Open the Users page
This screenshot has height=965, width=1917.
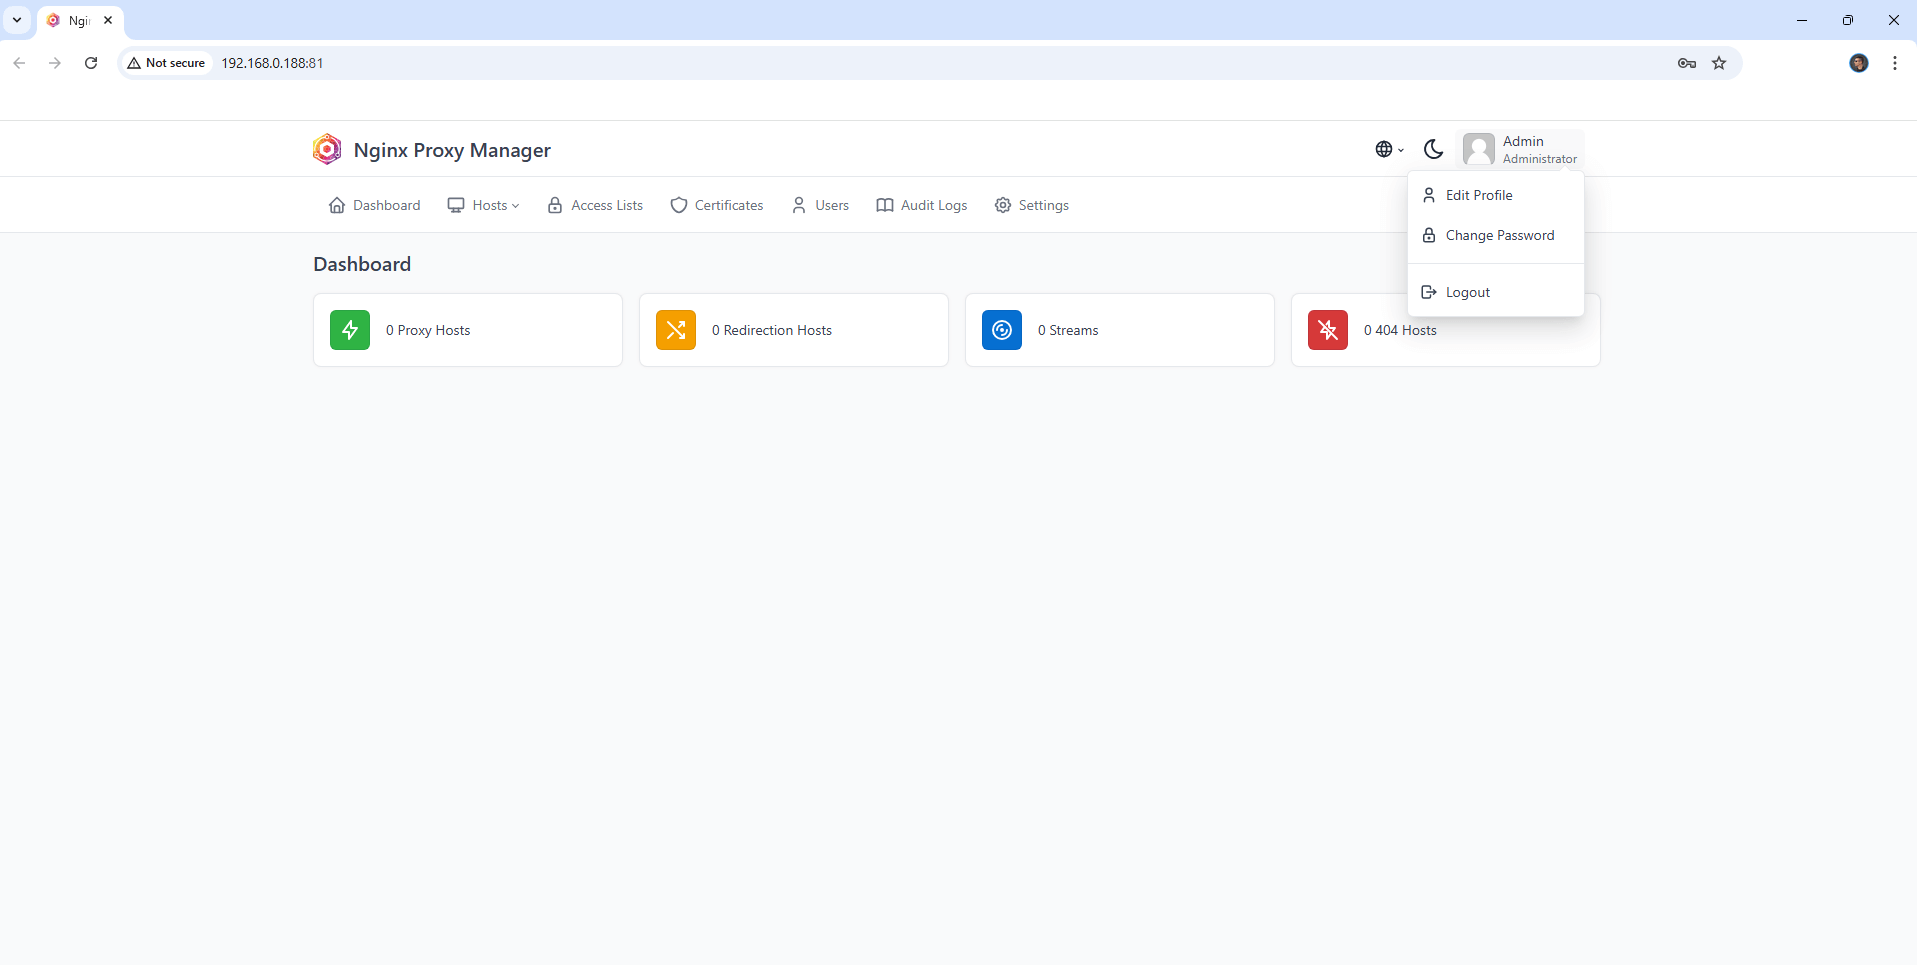tap(819, 205)
